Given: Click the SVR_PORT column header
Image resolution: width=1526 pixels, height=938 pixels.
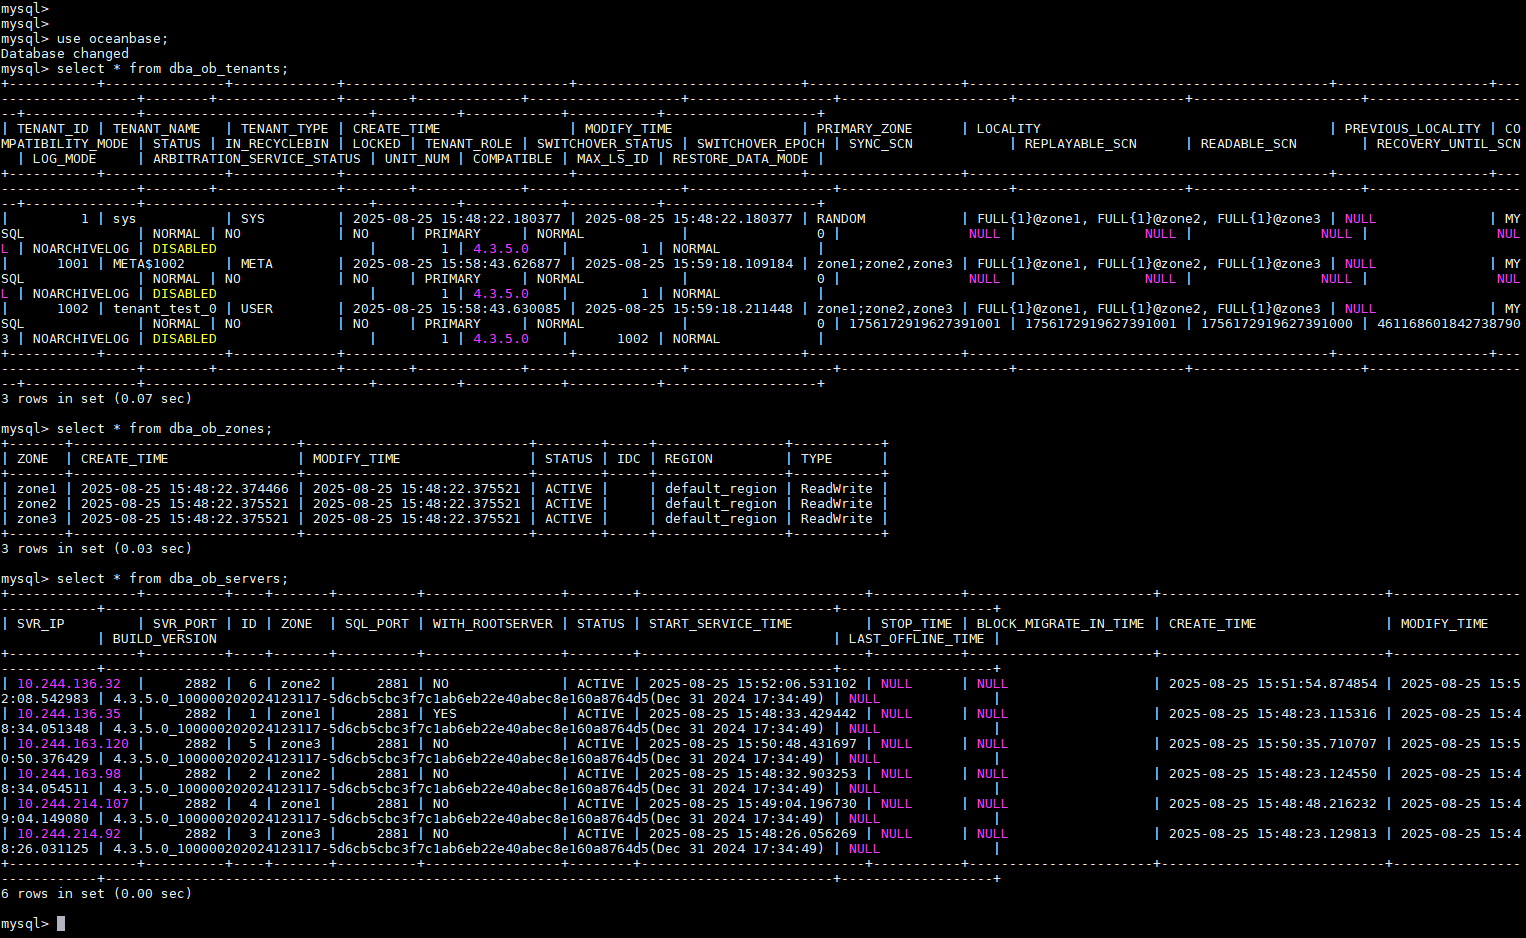Looking at the screenshot, I should coord(185,624).
